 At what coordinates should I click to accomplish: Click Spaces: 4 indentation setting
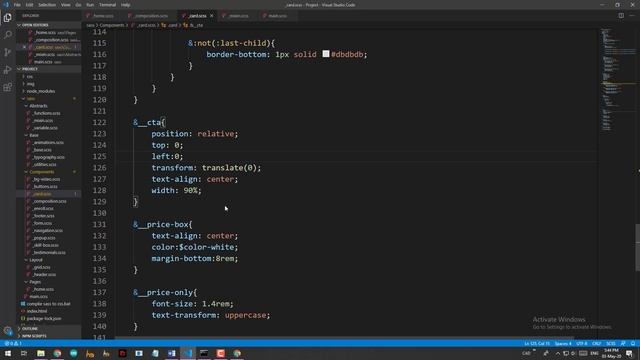click(x=563, y=343)
